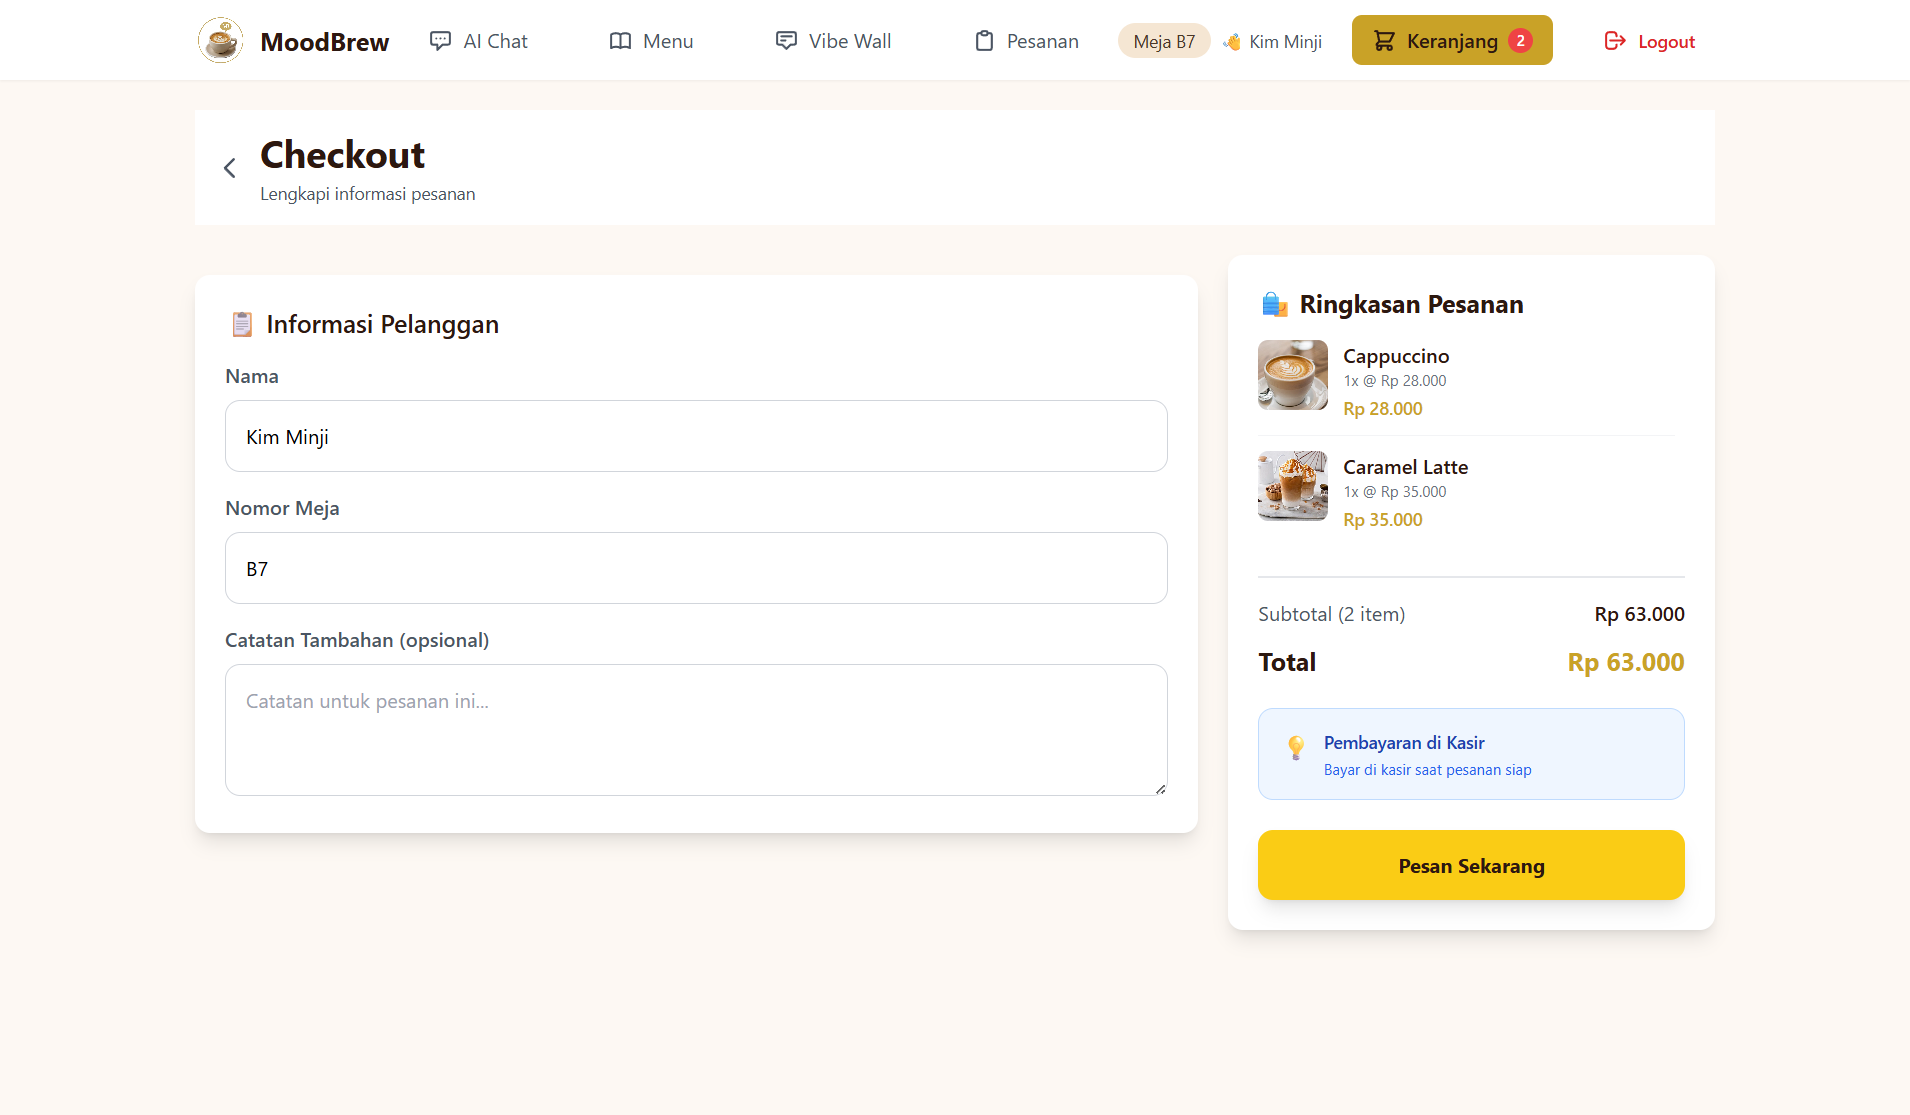Select the Menu book icon in the navbar
The width and height of the screenshot is (1910, 1115).
tap(621, 40)
